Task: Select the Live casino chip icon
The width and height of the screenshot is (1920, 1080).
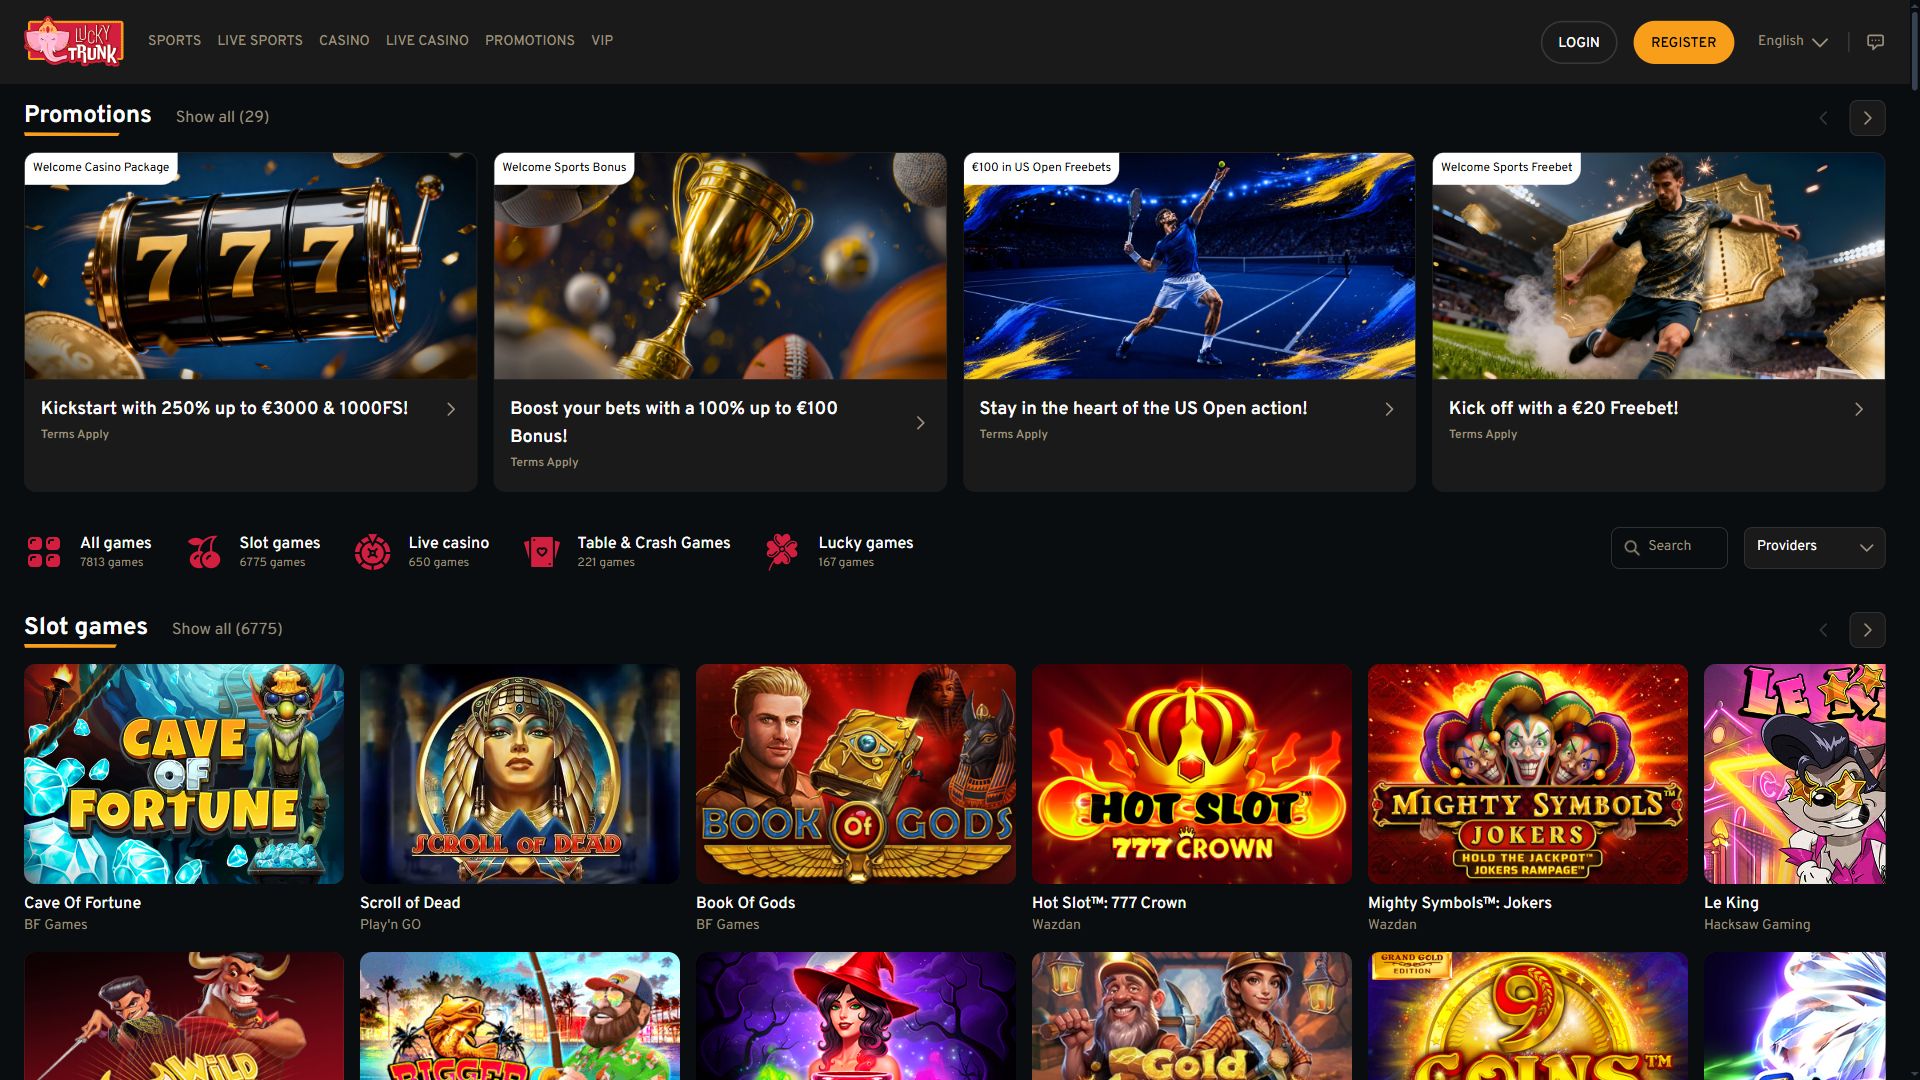Action: point(372,551)
